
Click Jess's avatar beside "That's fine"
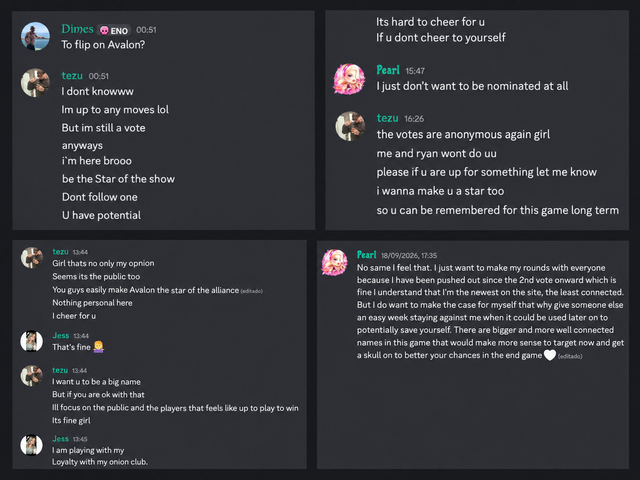pos(32,341)
